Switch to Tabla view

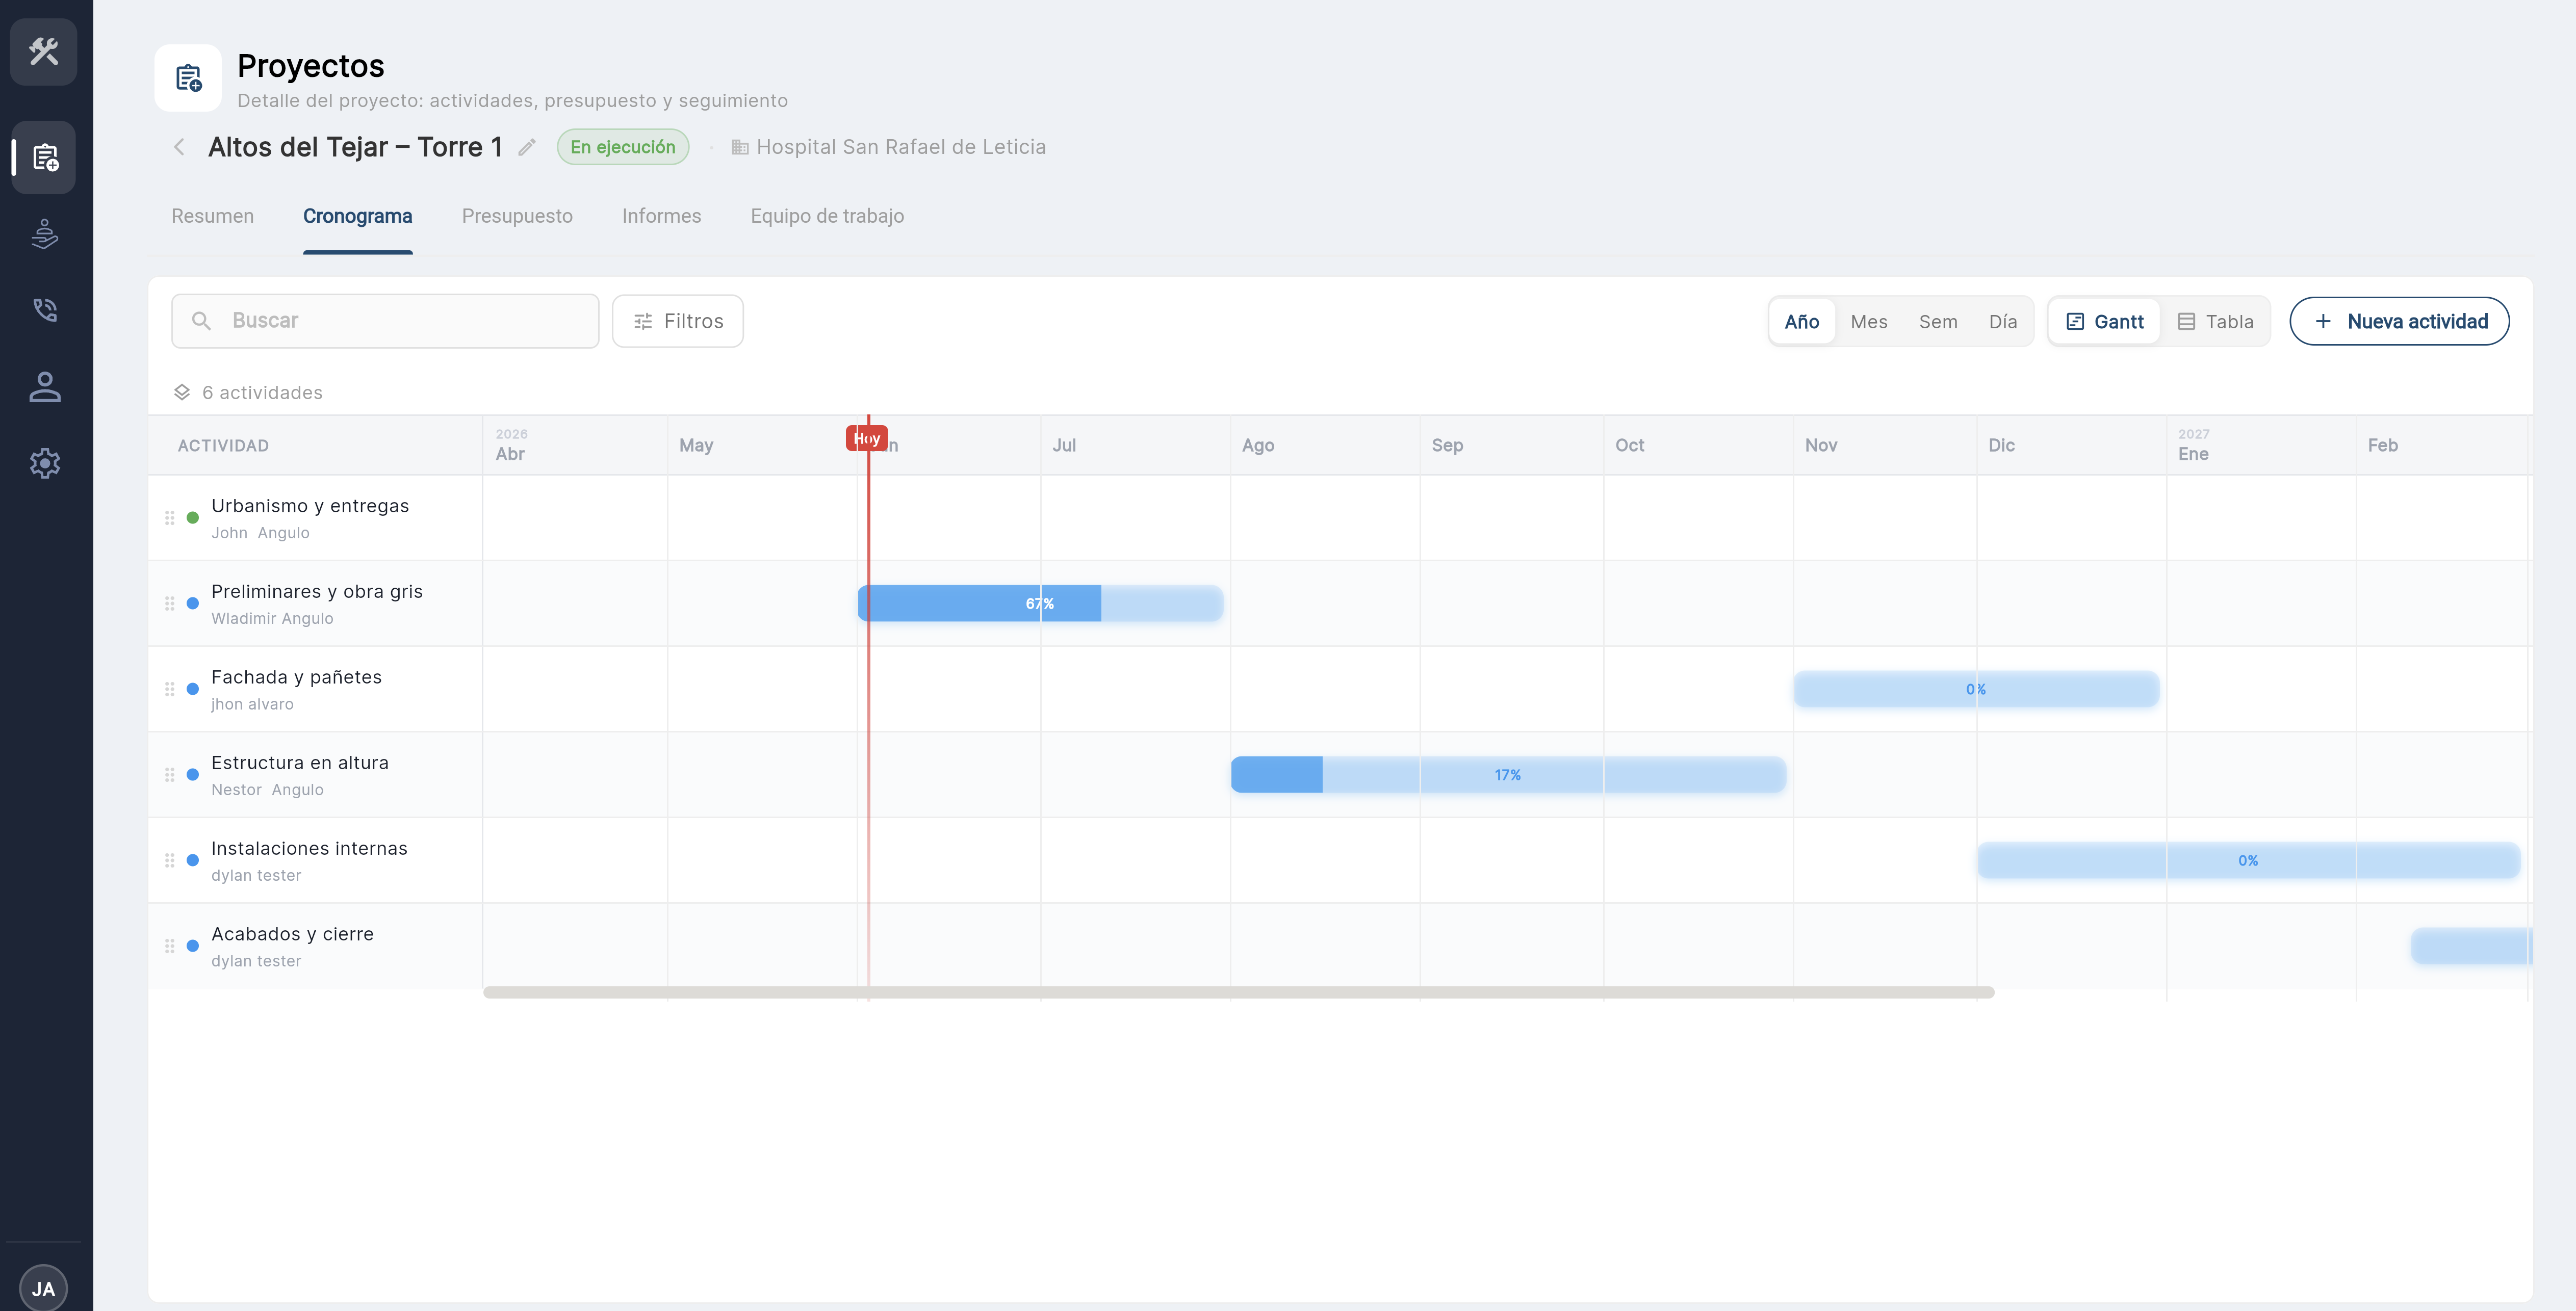pos(2215,321)
